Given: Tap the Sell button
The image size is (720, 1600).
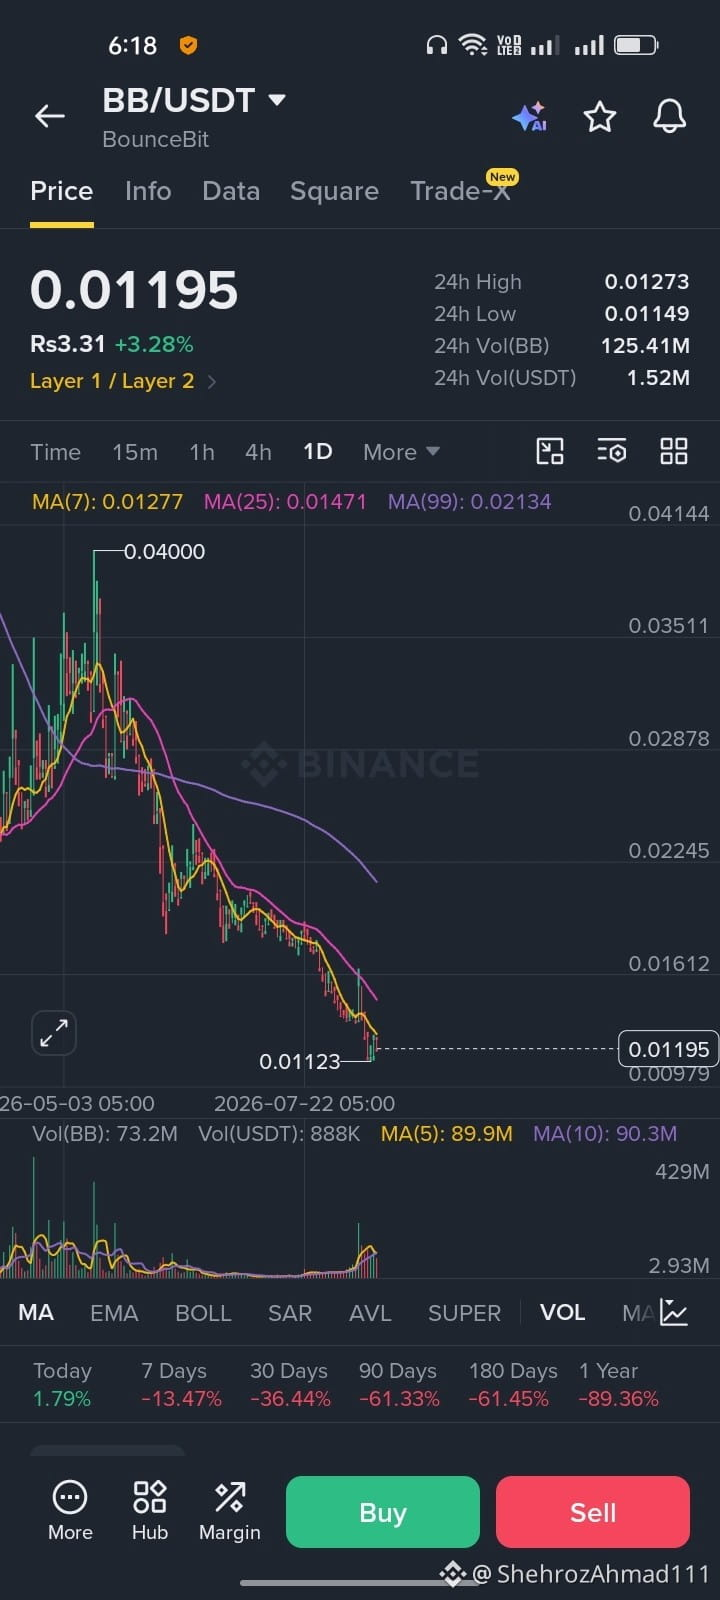Looking at the screenshot, I should [x=593, y=1512].
